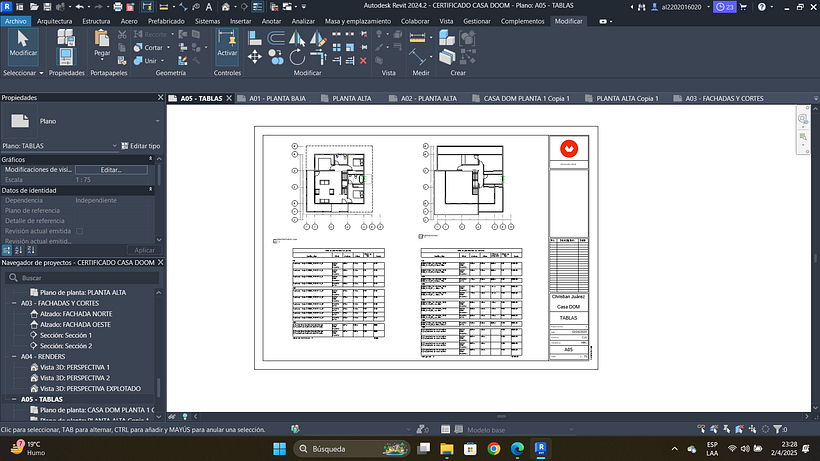The width and height of the screenshot is (820, 461).
Task: Open Google Chrome from taskbar
Action: coord(494,448)
